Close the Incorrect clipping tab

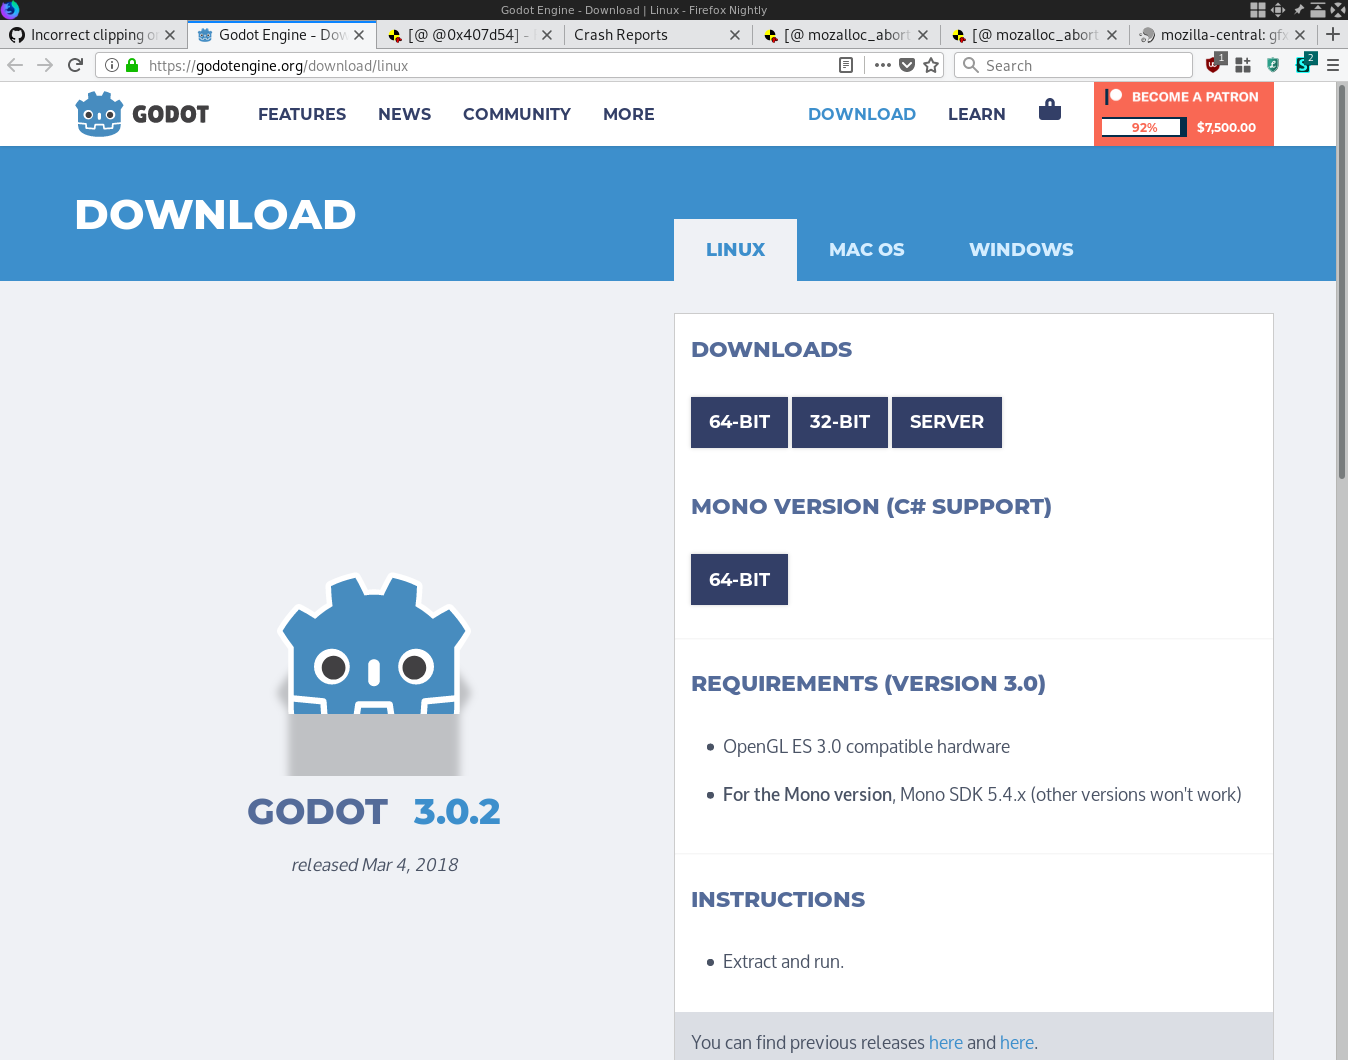(x=170, y=35)
